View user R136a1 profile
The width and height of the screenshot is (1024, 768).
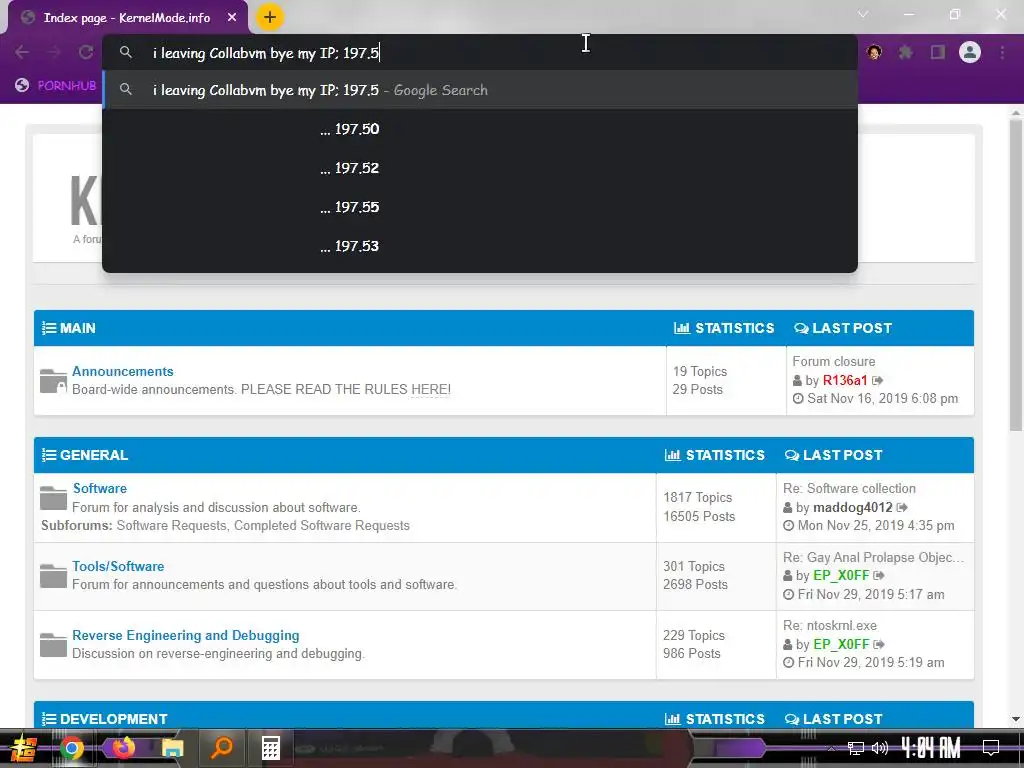tap(845, 380)
